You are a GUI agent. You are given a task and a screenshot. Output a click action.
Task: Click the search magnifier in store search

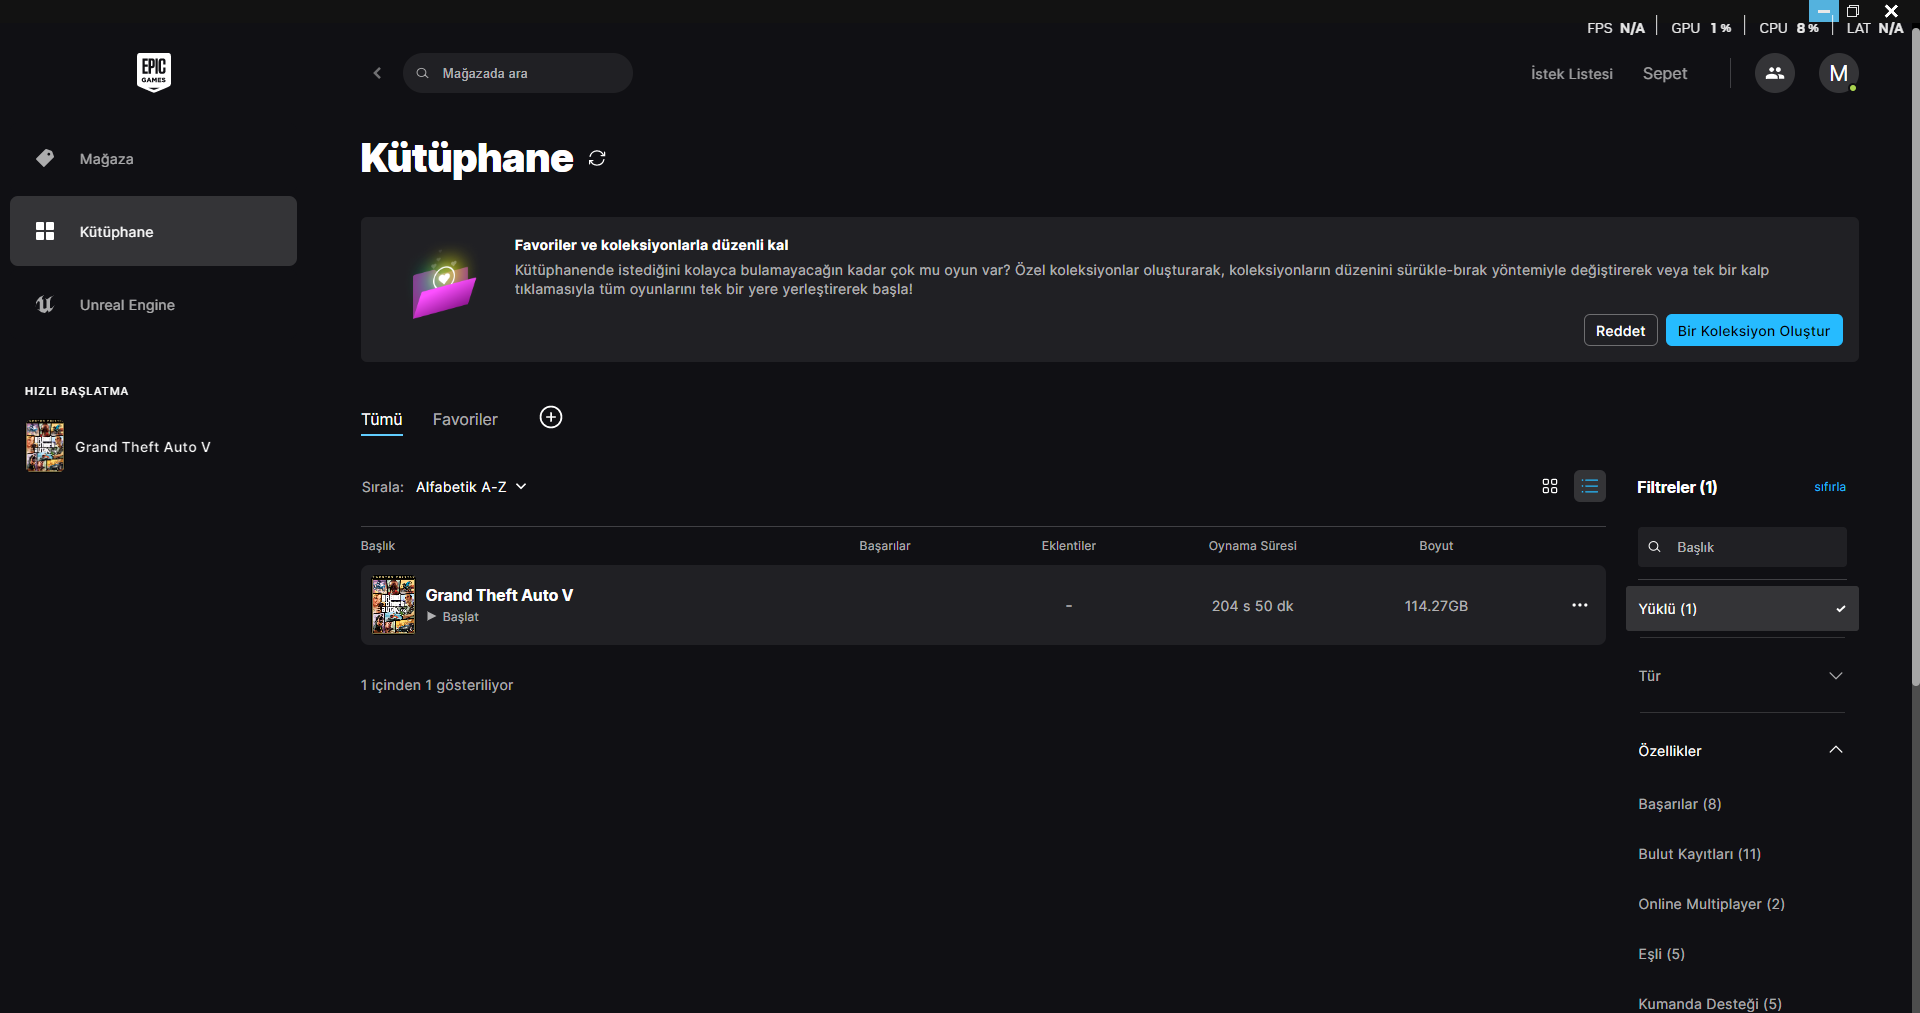pos(423,73)
